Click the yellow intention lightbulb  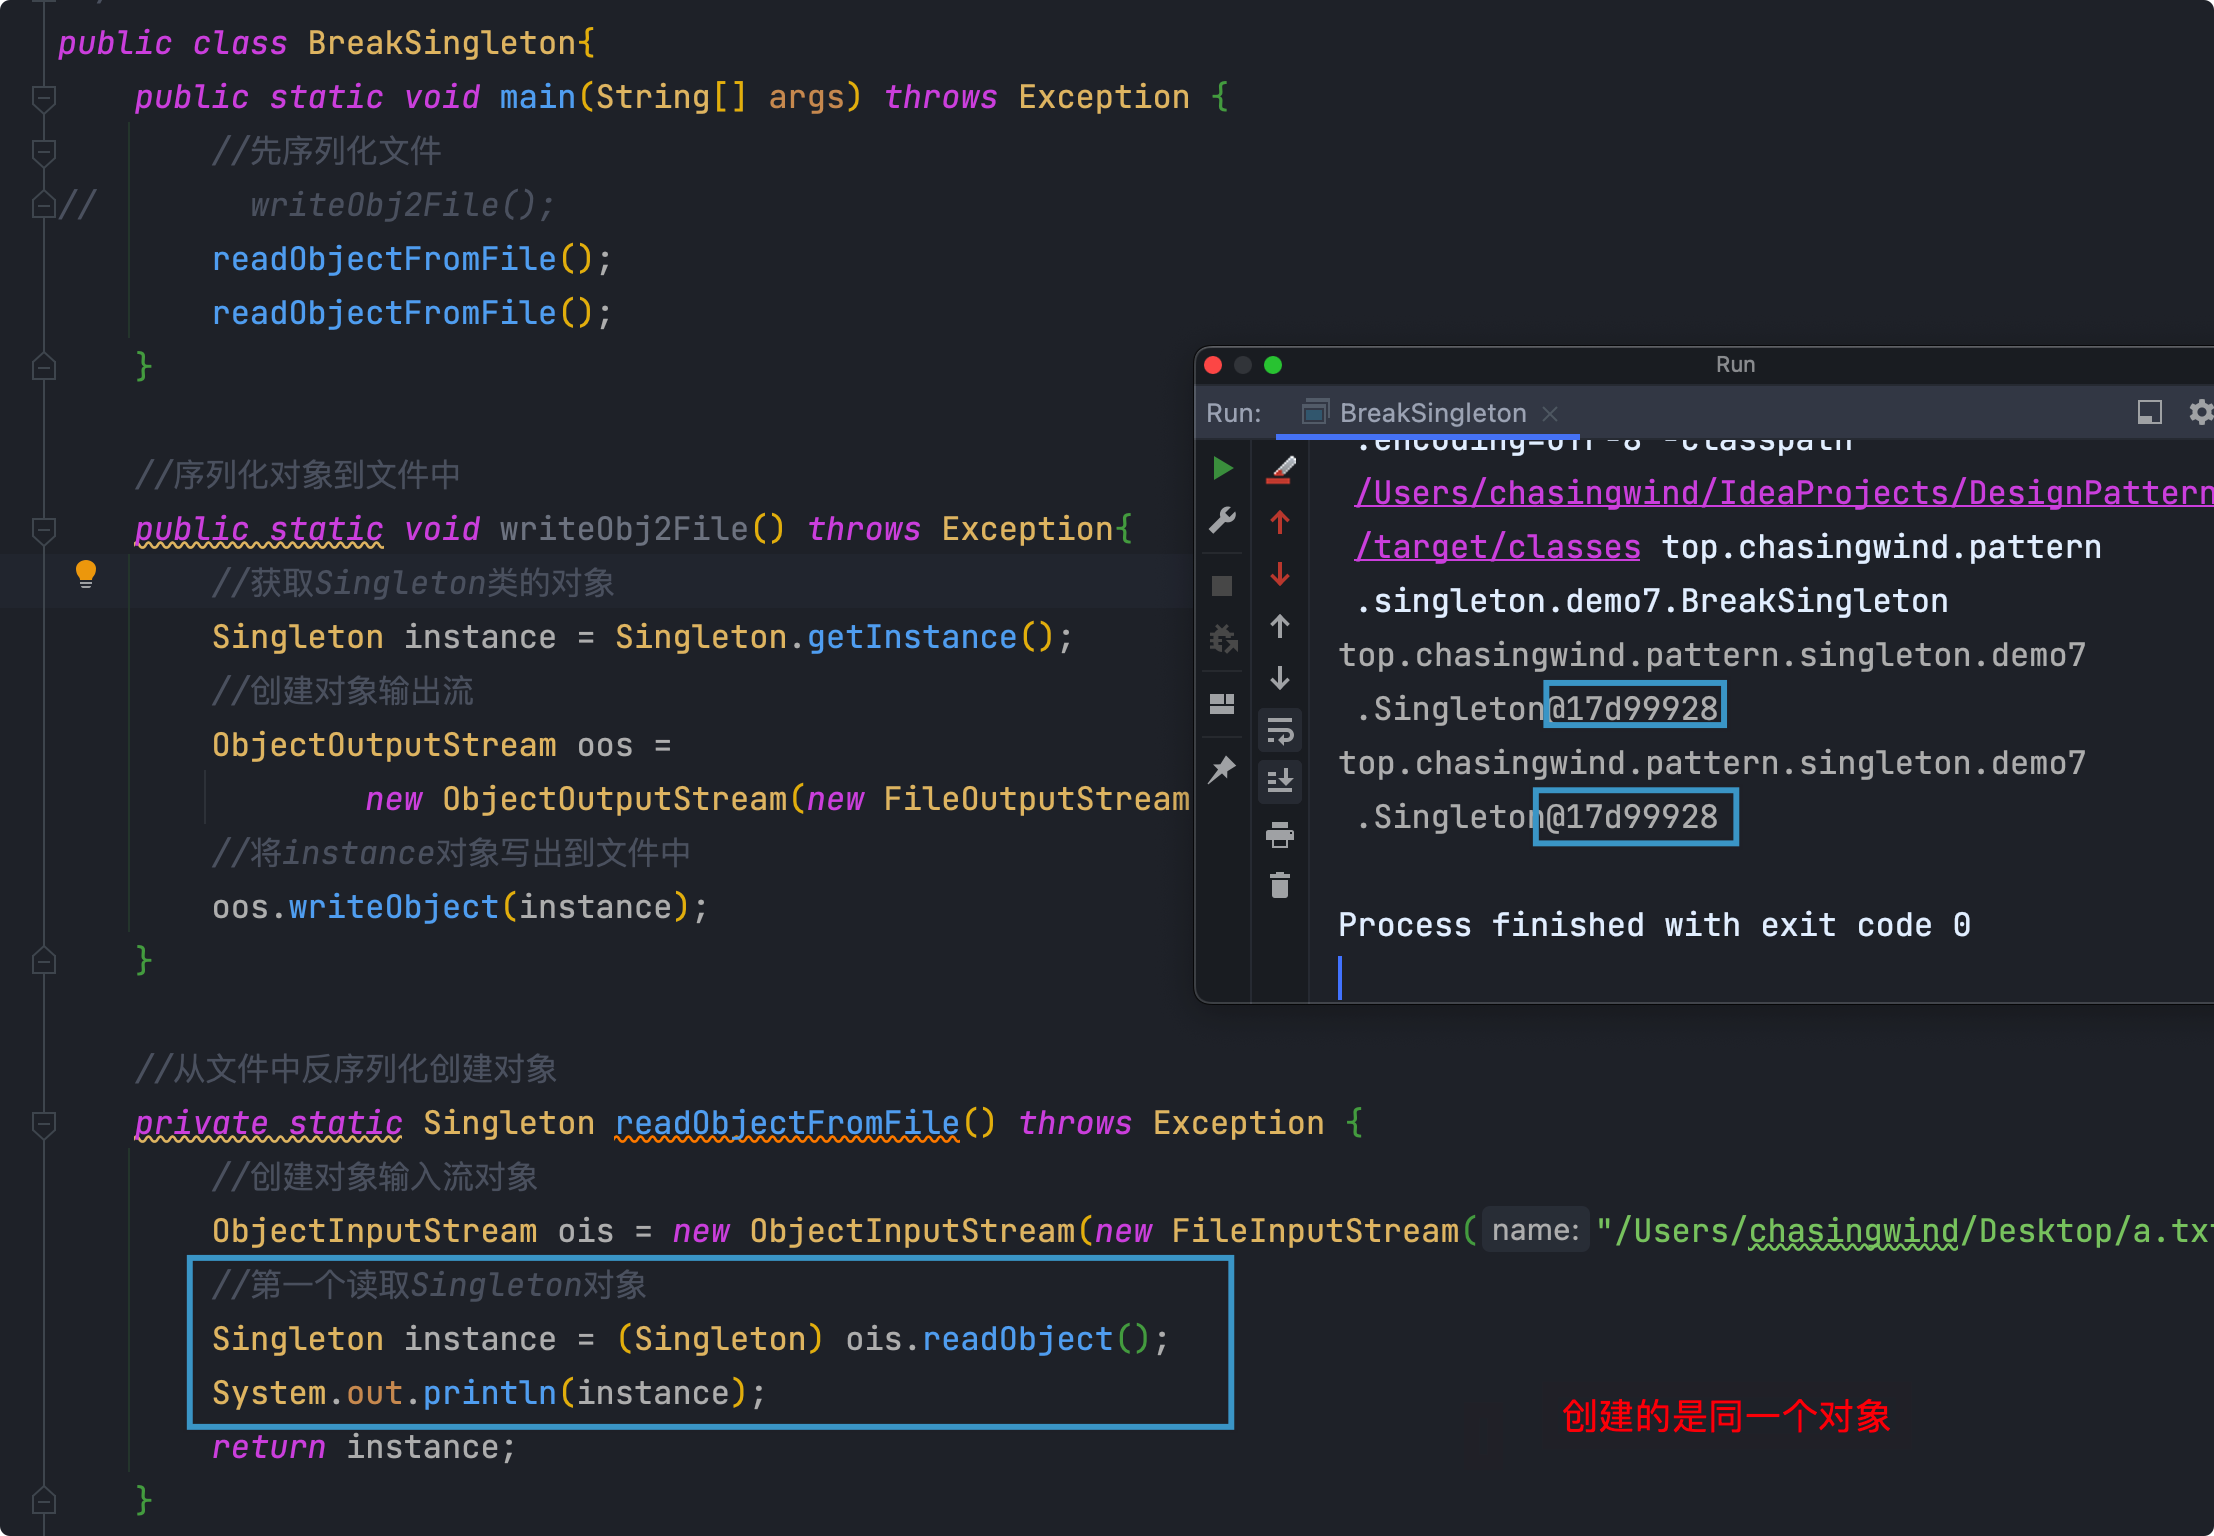pos(86,574)
